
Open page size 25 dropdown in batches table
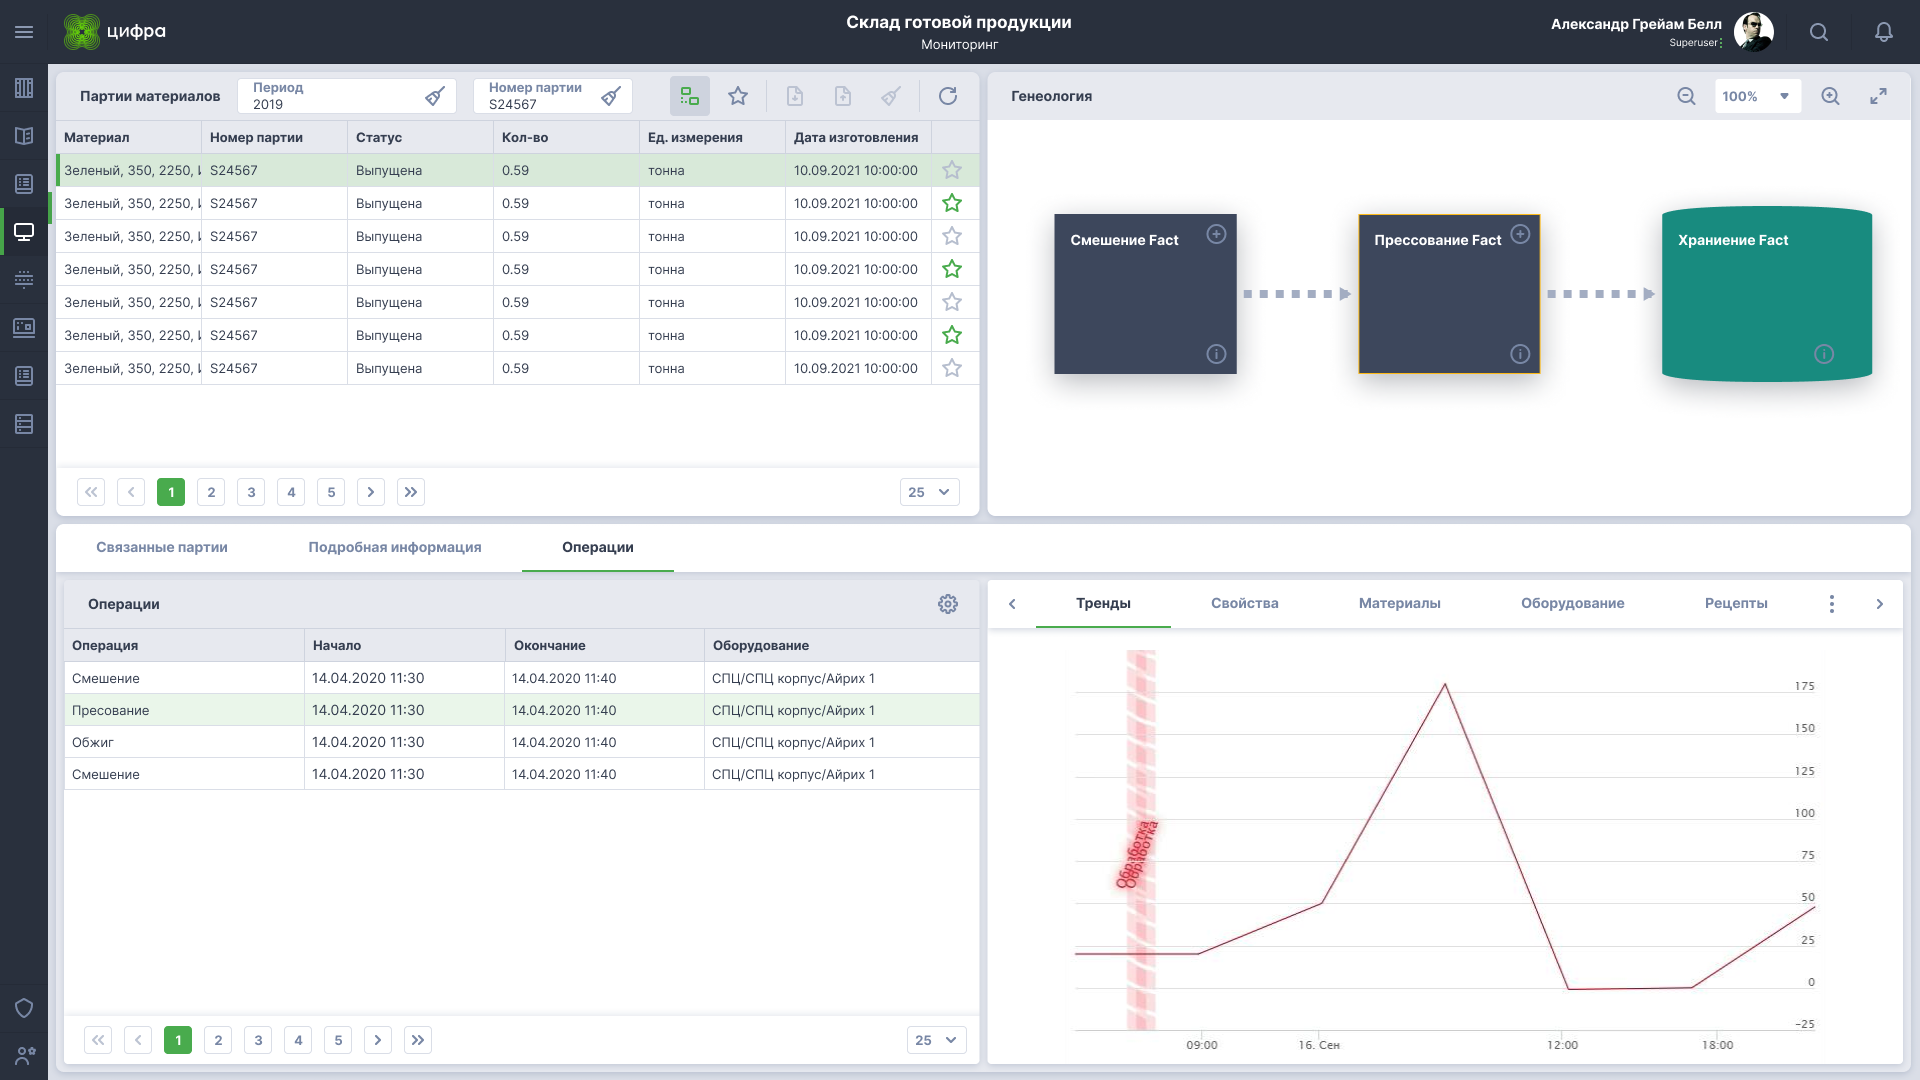pyautogui.click(x=929, y=492)
